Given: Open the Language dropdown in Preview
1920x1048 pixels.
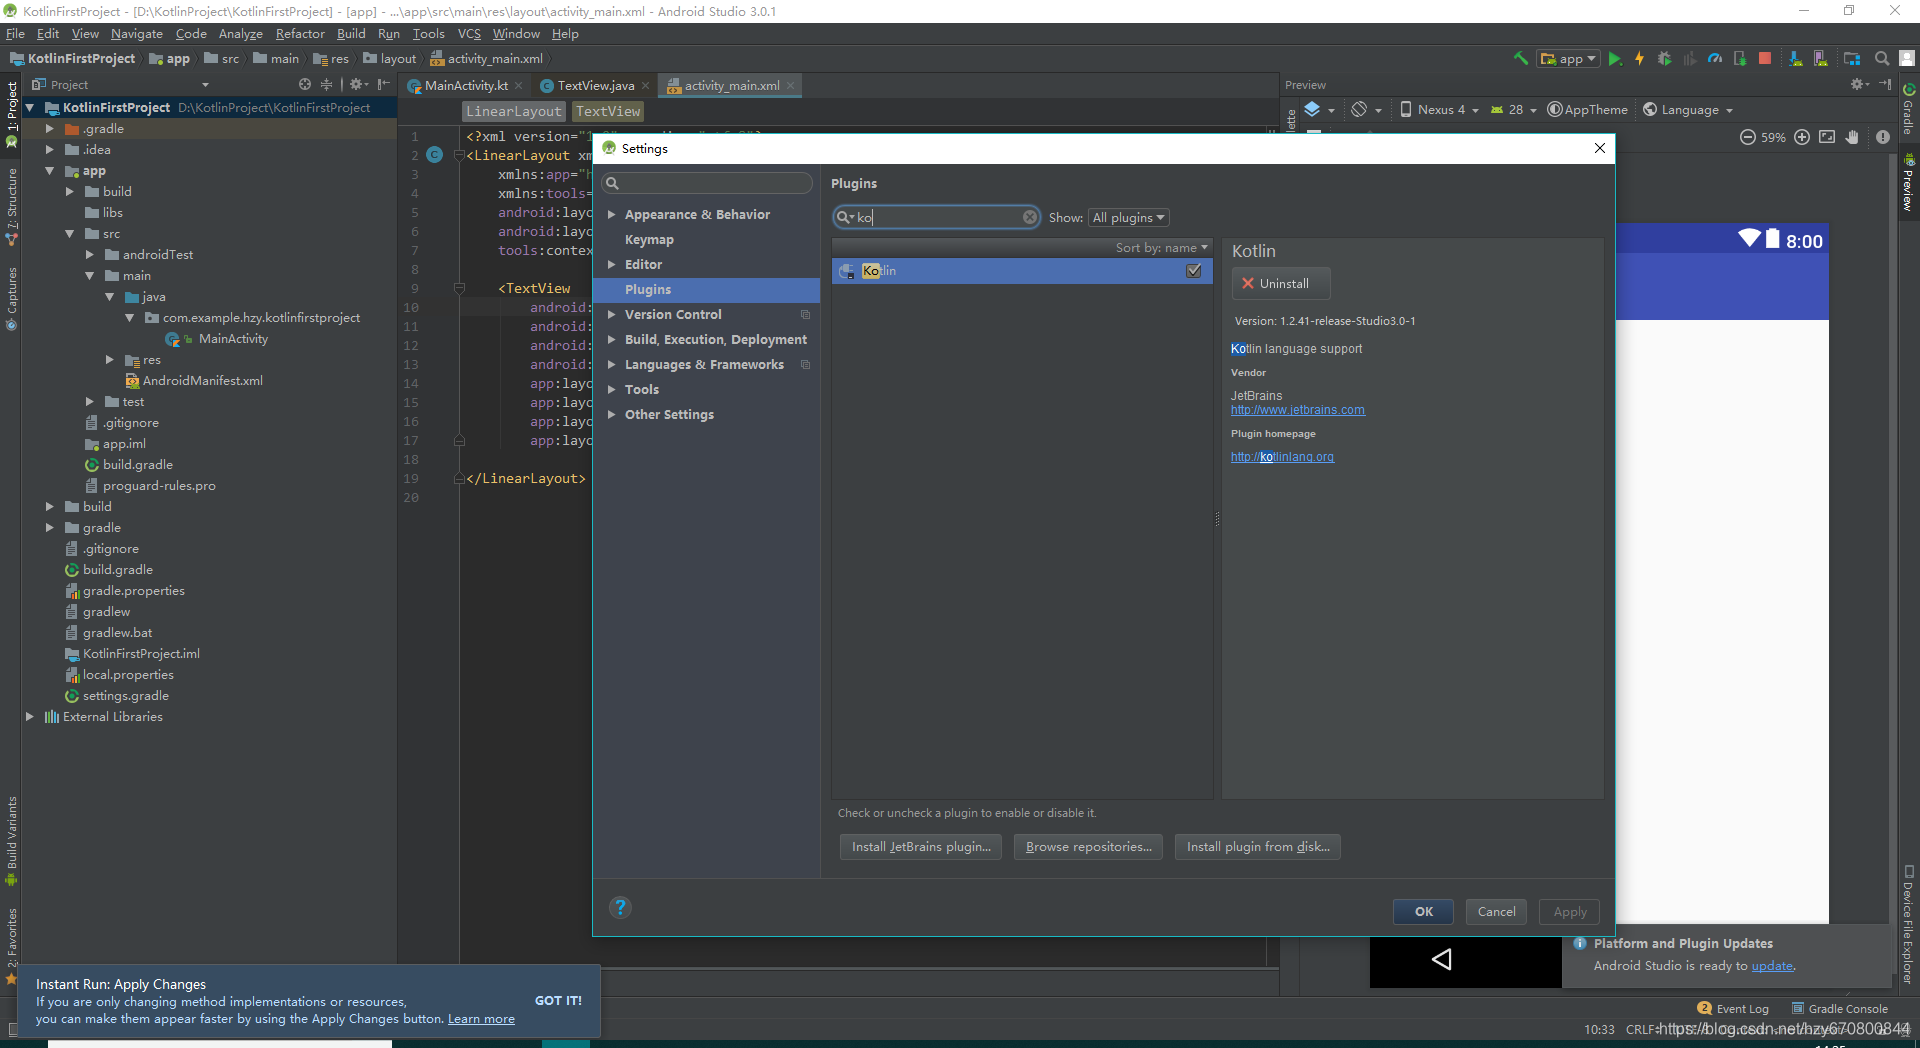Looking at the screenshot, I should tap(1688, 110).
